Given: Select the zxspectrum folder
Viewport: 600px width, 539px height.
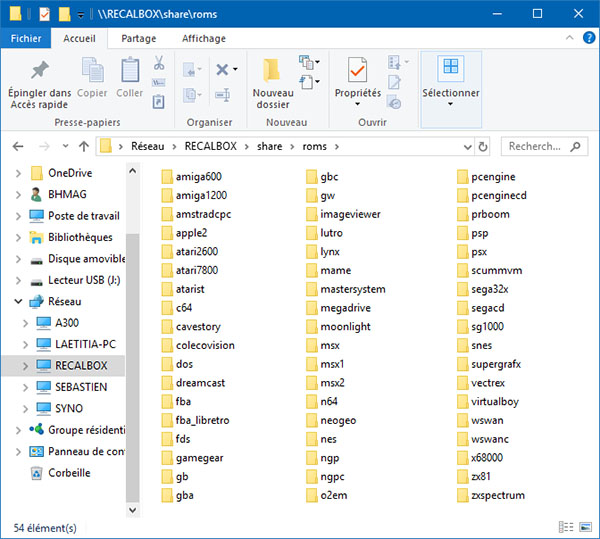Looking at the screenshot, I should pos(491,495).
